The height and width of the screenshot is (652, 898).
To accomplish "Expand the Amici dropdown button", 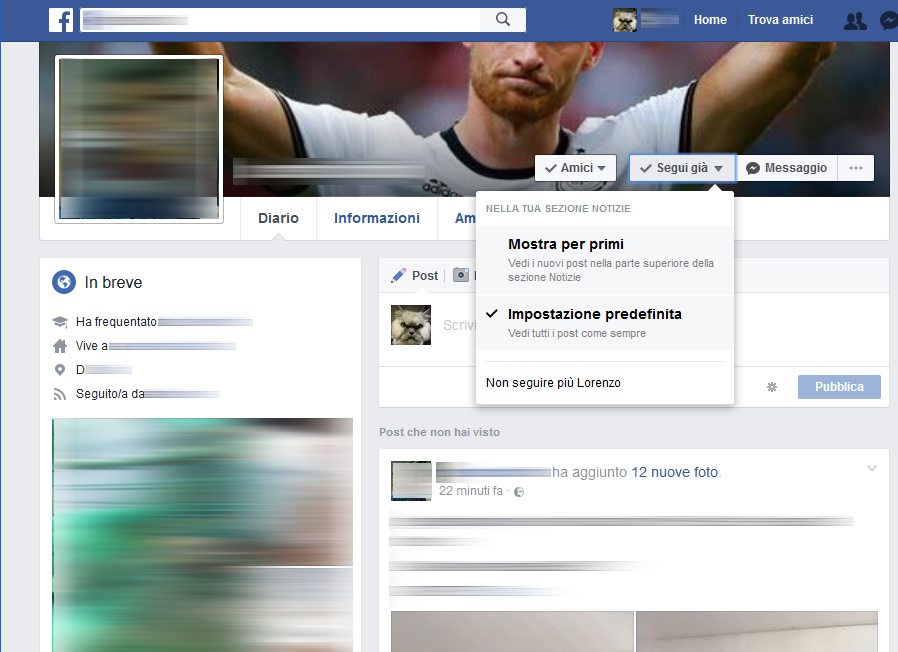I will pyautogui.click(x=575, y=168).
